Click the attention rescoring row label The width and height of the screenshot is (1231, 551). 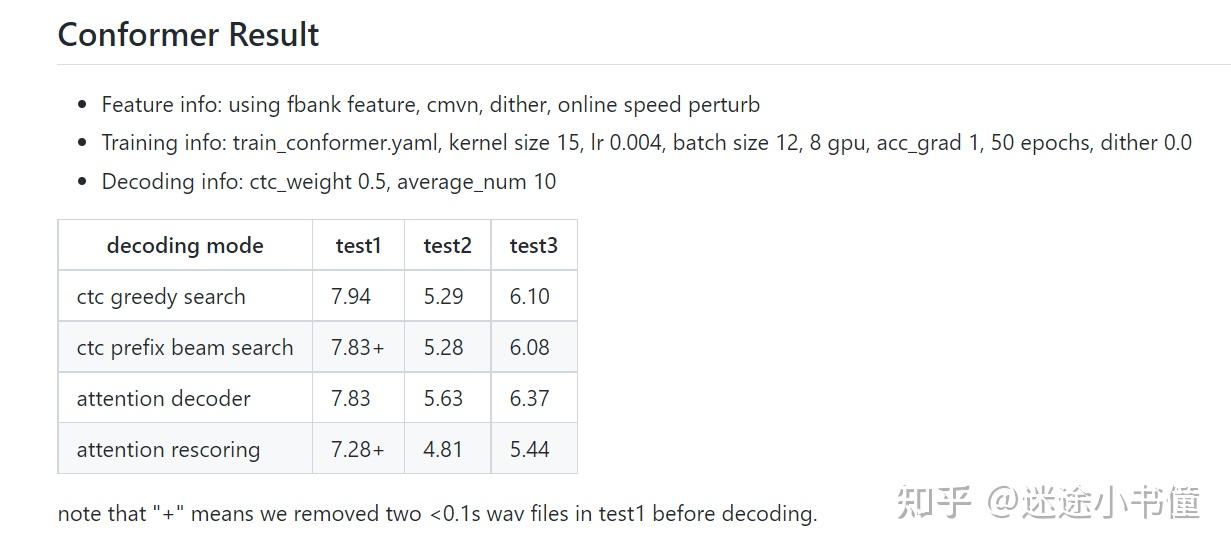(x=168, y=450)
